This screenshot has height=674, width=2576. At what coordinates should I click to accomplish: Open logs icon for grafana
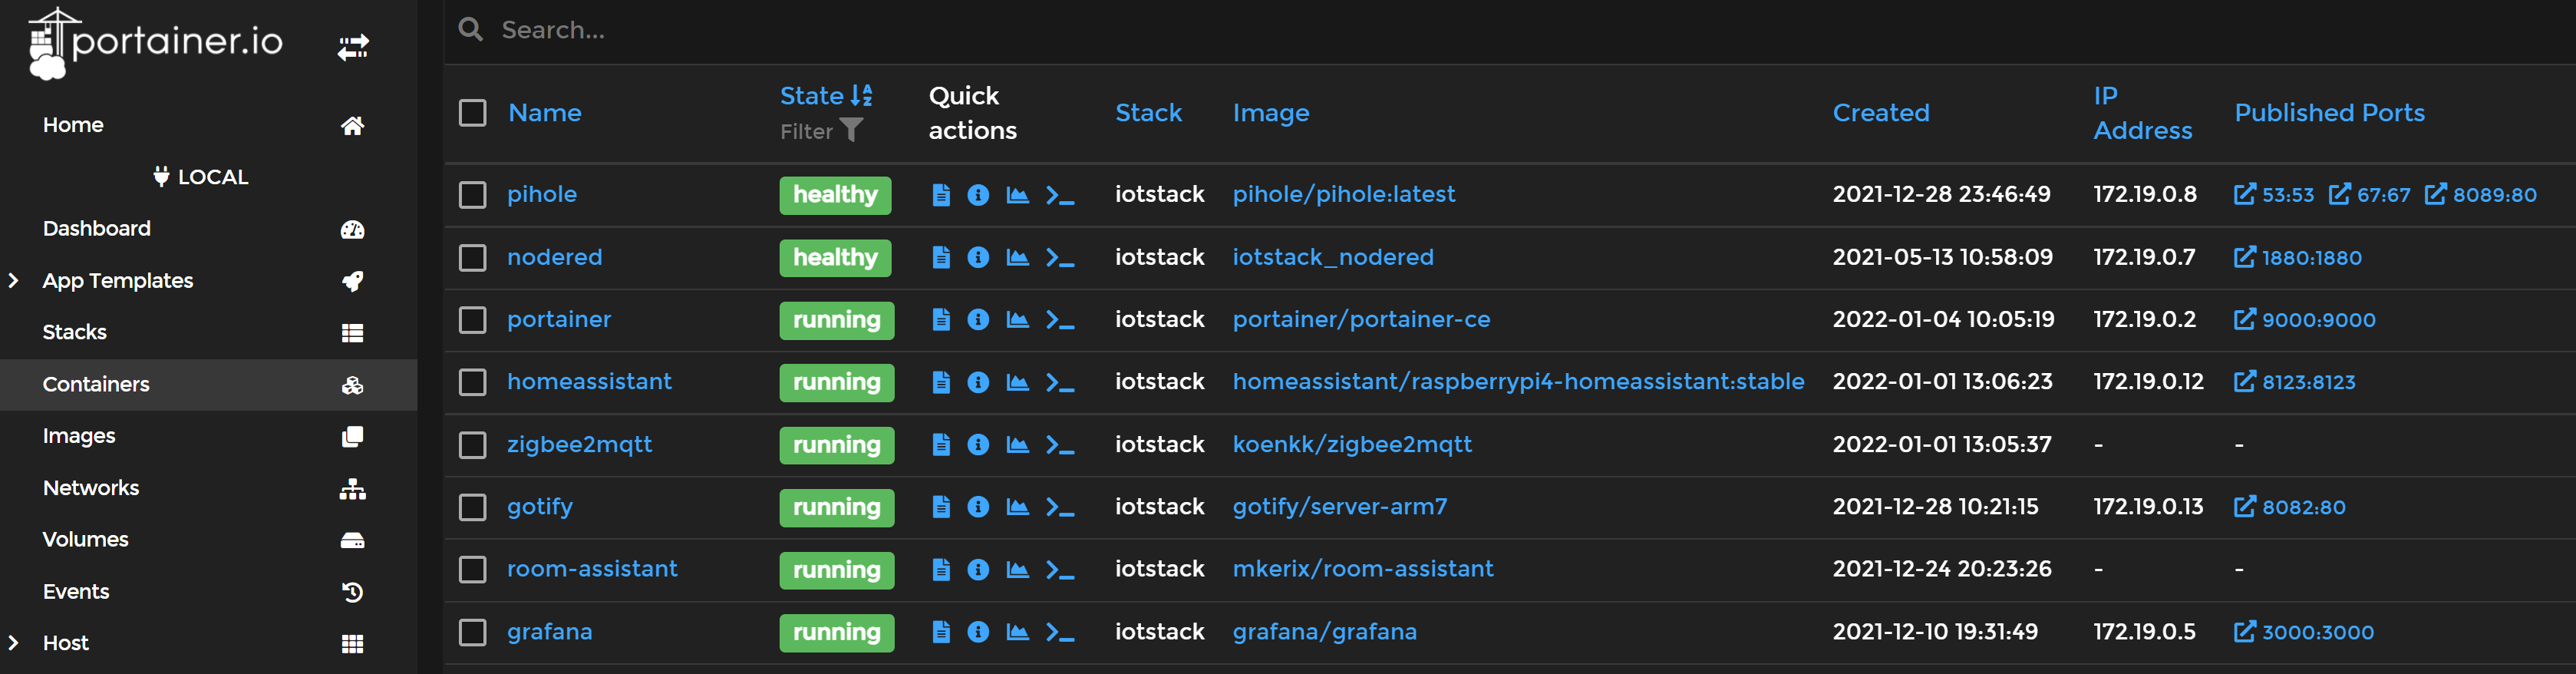940,632
